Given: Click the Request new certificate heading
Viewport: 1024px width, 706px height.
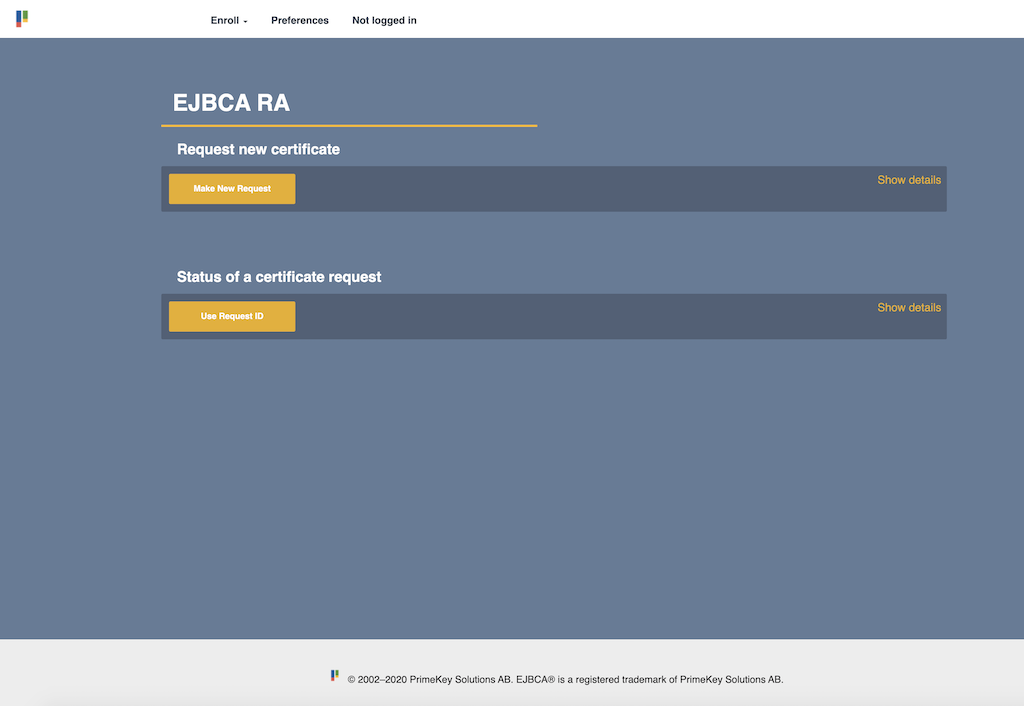Looking at the screenshot, I should [x=258, y=149].
